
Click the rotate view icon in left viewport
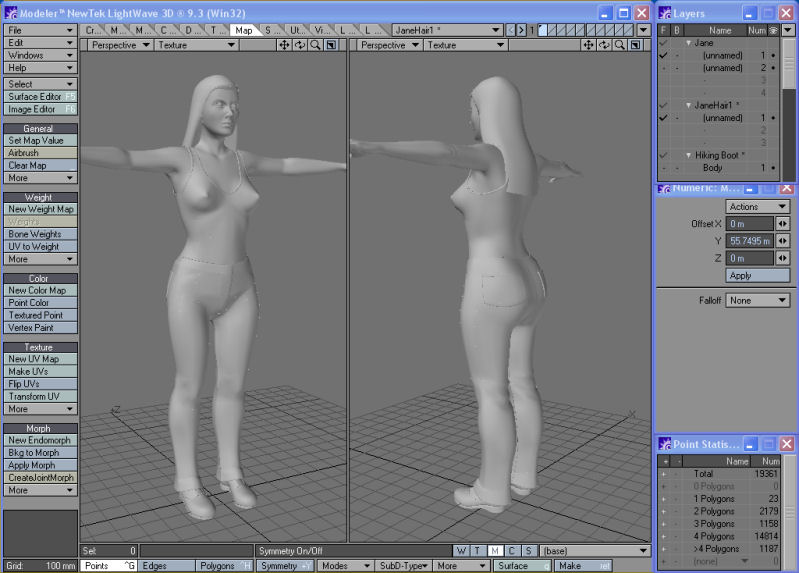(299, 45)
